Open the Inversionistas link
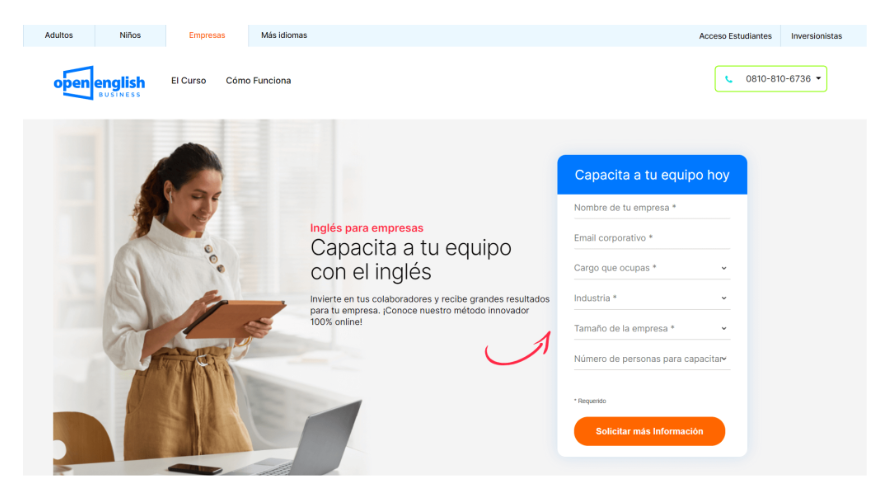The image size is (890, 500). point(816,36)
